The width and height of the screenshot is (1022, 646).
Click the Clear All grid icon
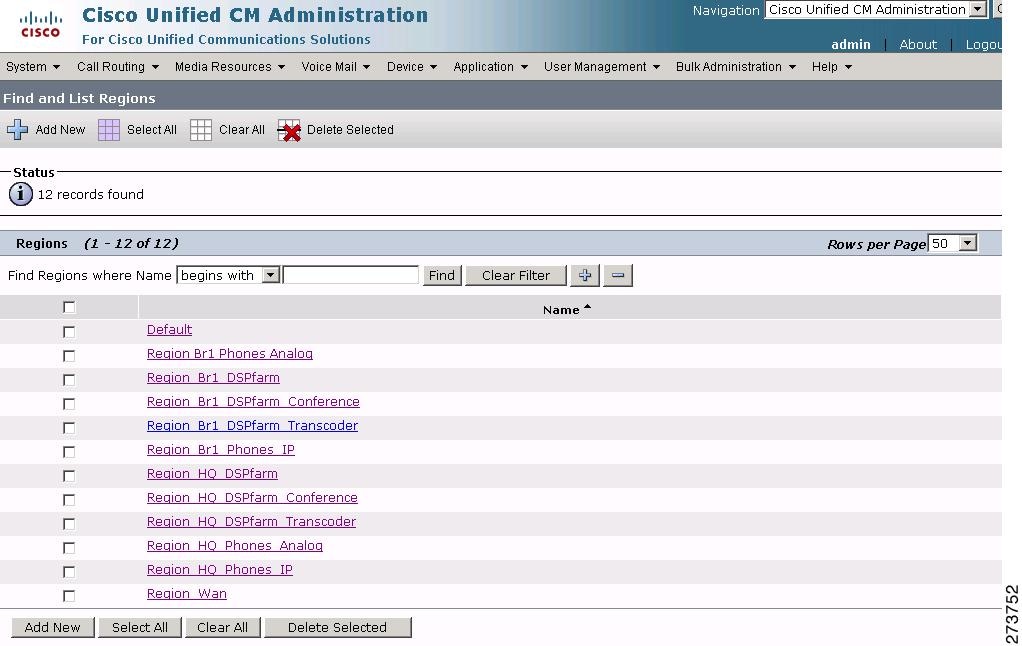[x=201, y=130]
